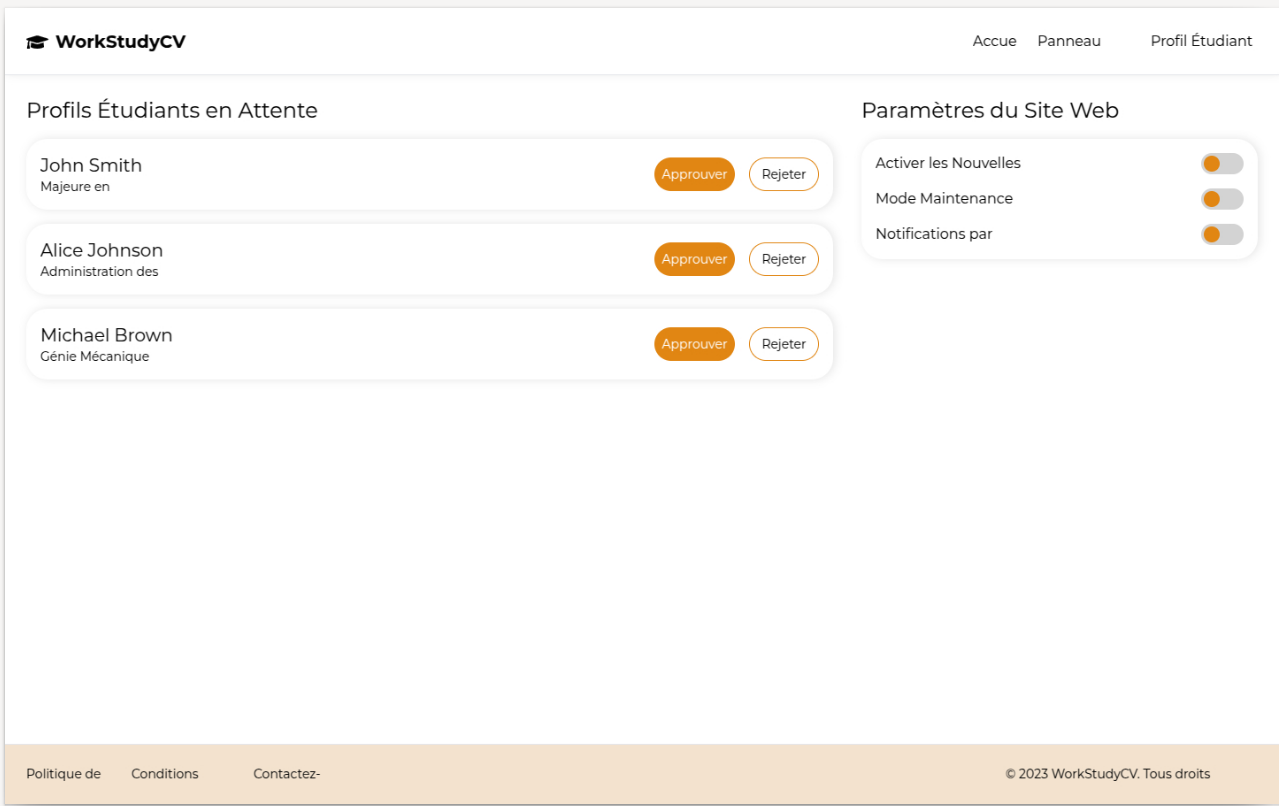Open the Panneau navigation item
The image size is (1279, 806).
(1068, 41)
